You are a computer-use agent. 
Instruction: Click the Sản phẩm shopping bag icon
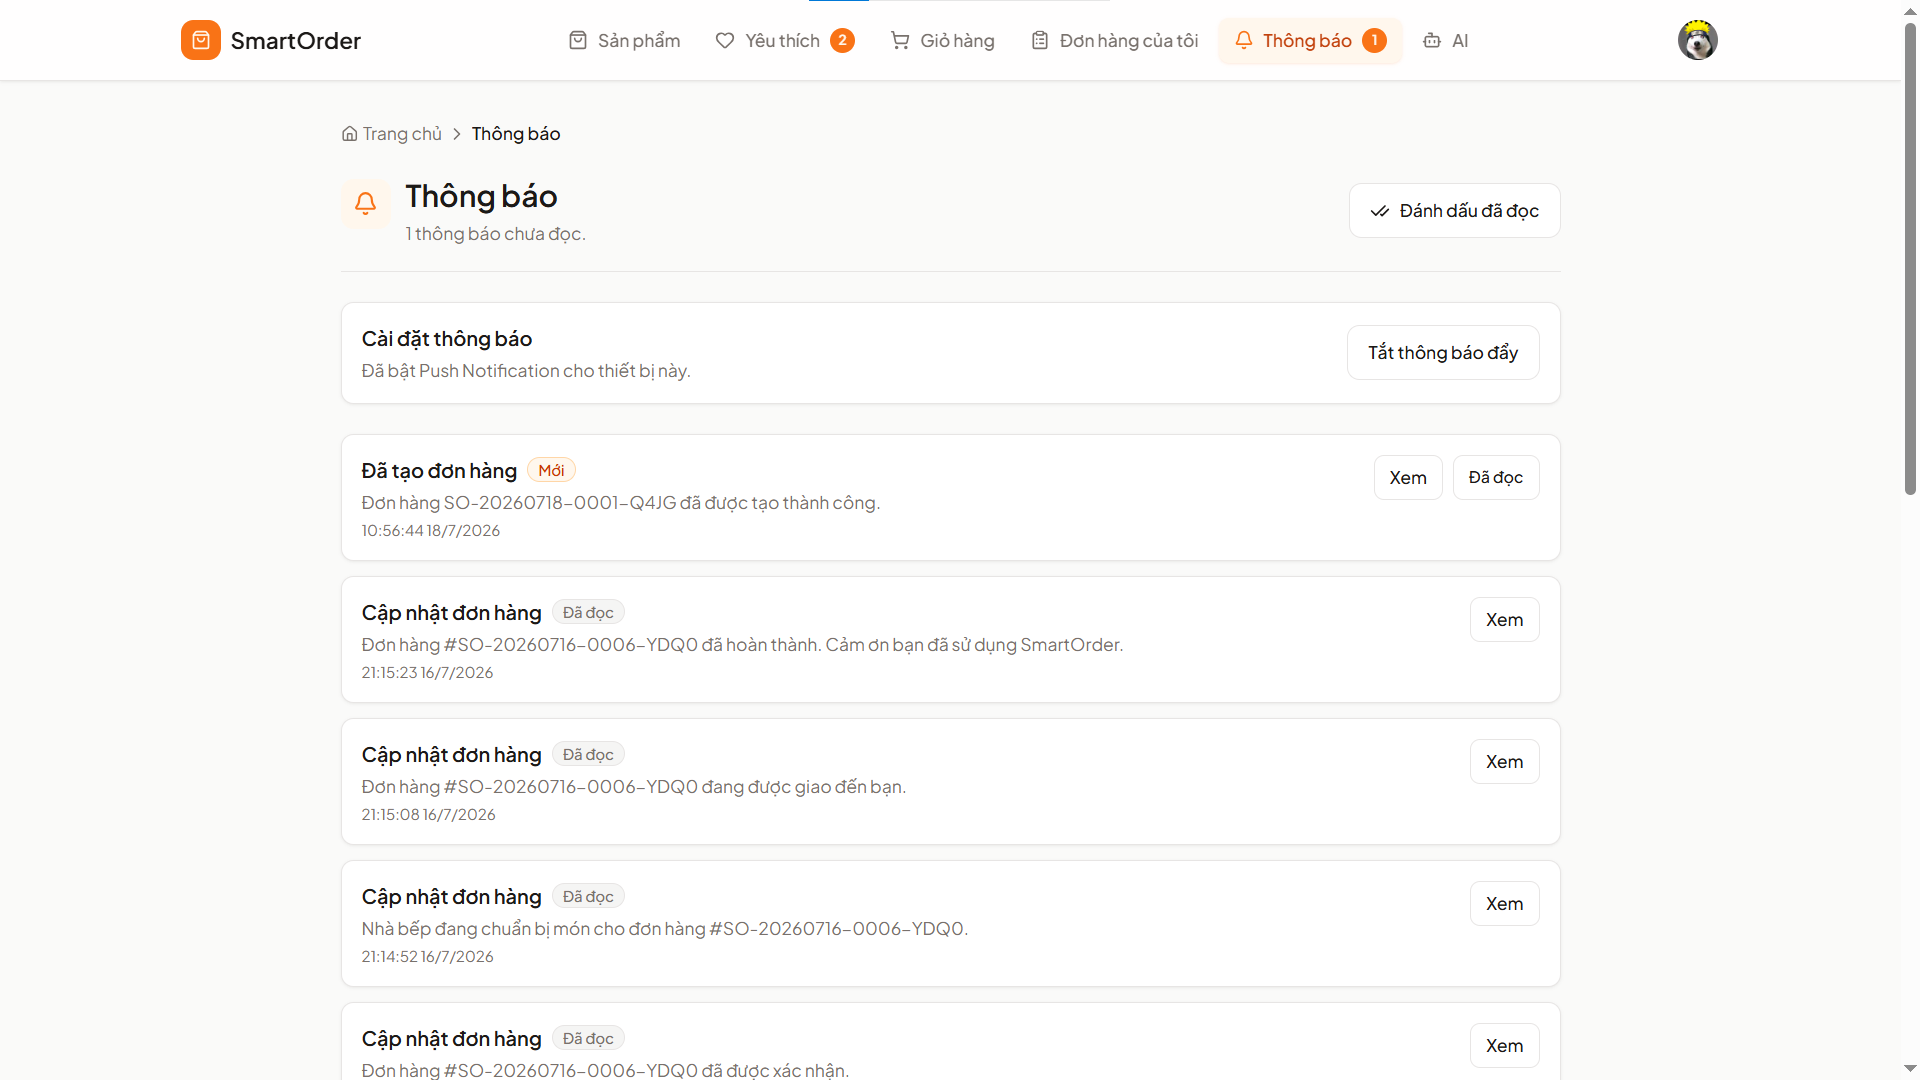click(578, 40)
